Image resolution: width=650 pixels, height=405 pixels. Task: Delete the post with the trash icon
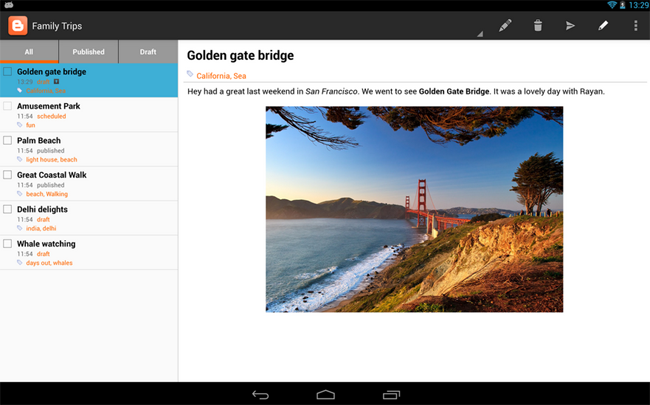click(538, 26)
